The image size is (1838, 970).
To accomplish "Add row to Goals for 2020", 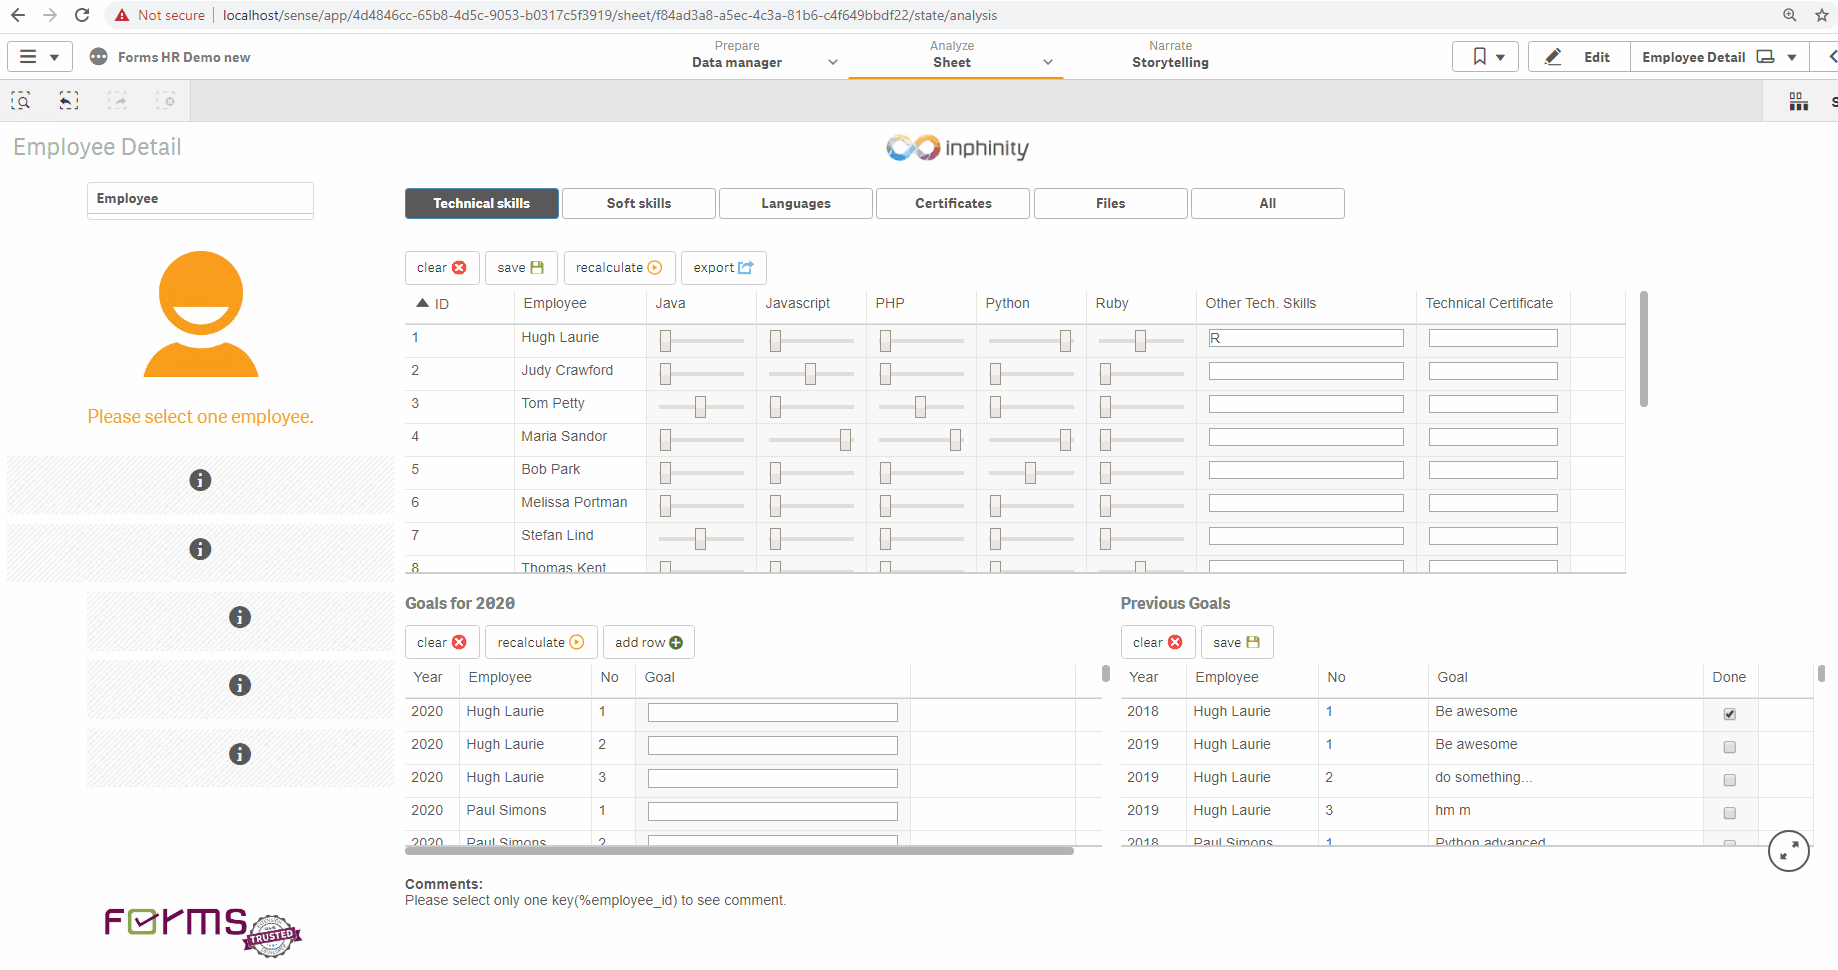I will click(x=649, y=642).
